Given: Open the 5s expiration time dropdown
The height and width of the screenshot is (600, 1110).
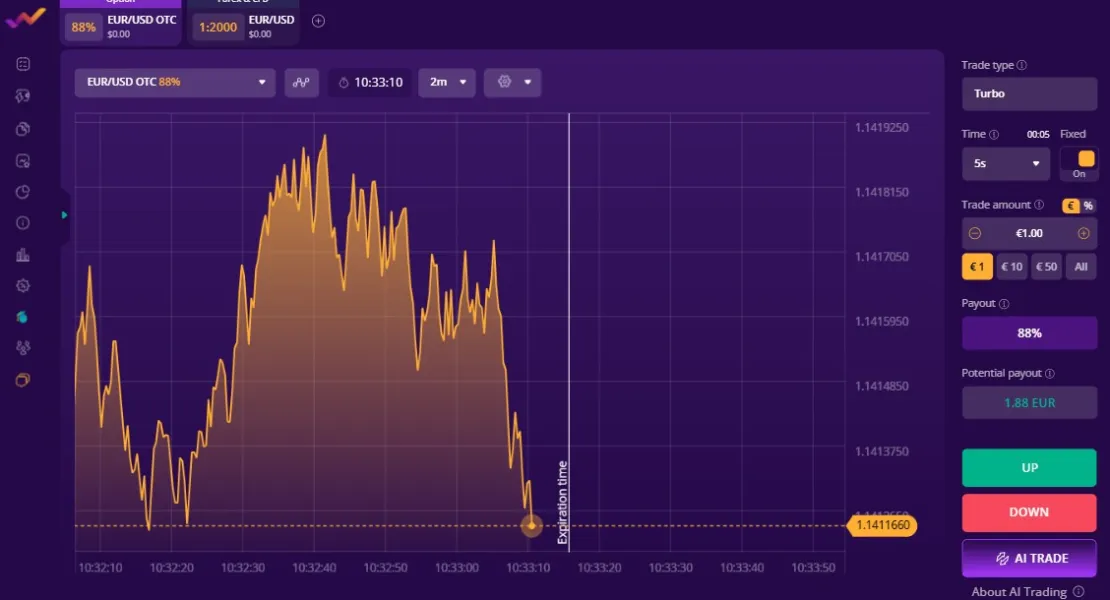Looking at the screenshot, I should point(1005,163).
